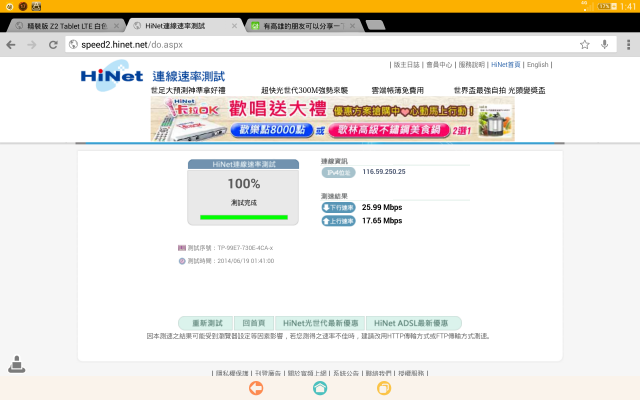640x400 pixels.
Task: Click the 下行速率 download speed badge
Action: (x=338, y=207)
